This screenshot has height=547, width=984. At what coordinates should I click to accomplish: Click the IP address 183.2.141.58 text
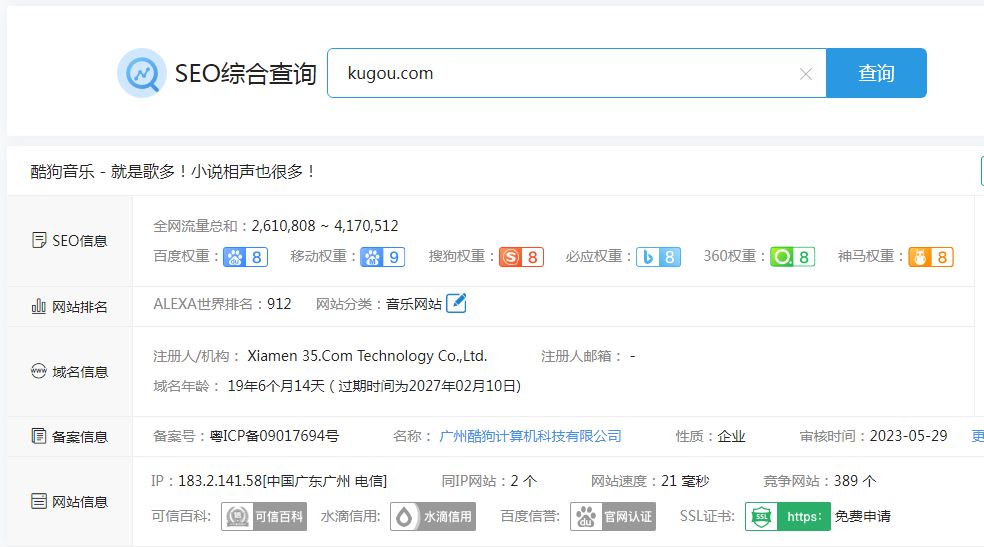click(x=220, y=481)
